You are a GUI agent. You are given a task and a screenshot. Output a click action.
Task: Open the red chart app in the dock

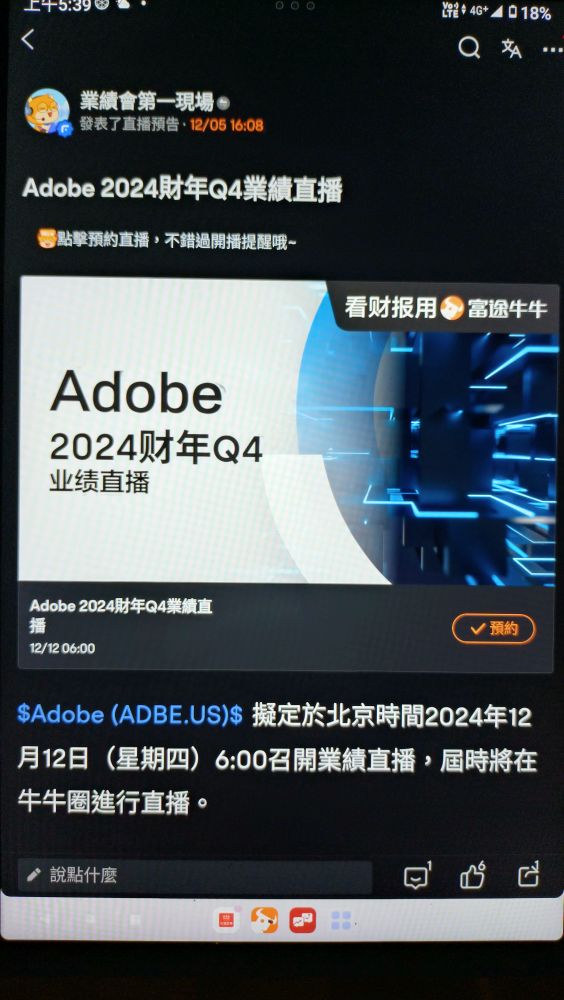point(302,920)
